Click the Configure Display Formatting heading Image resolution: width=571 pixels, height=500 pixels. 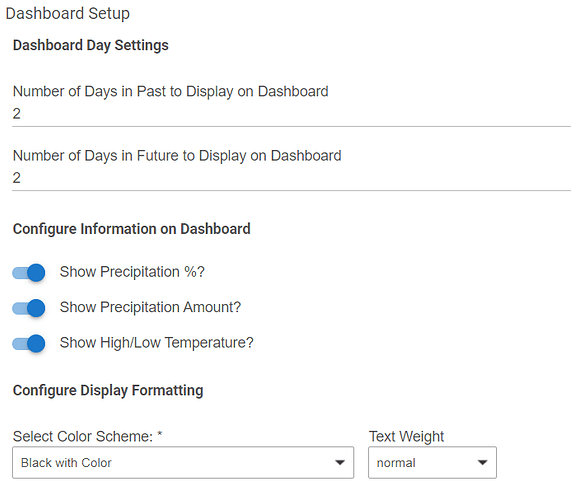(x=108, y=390)
